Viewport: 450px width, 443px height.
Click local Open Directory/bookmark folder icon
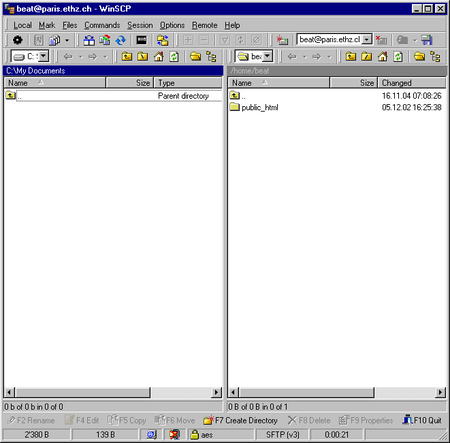tap(196, 57)
